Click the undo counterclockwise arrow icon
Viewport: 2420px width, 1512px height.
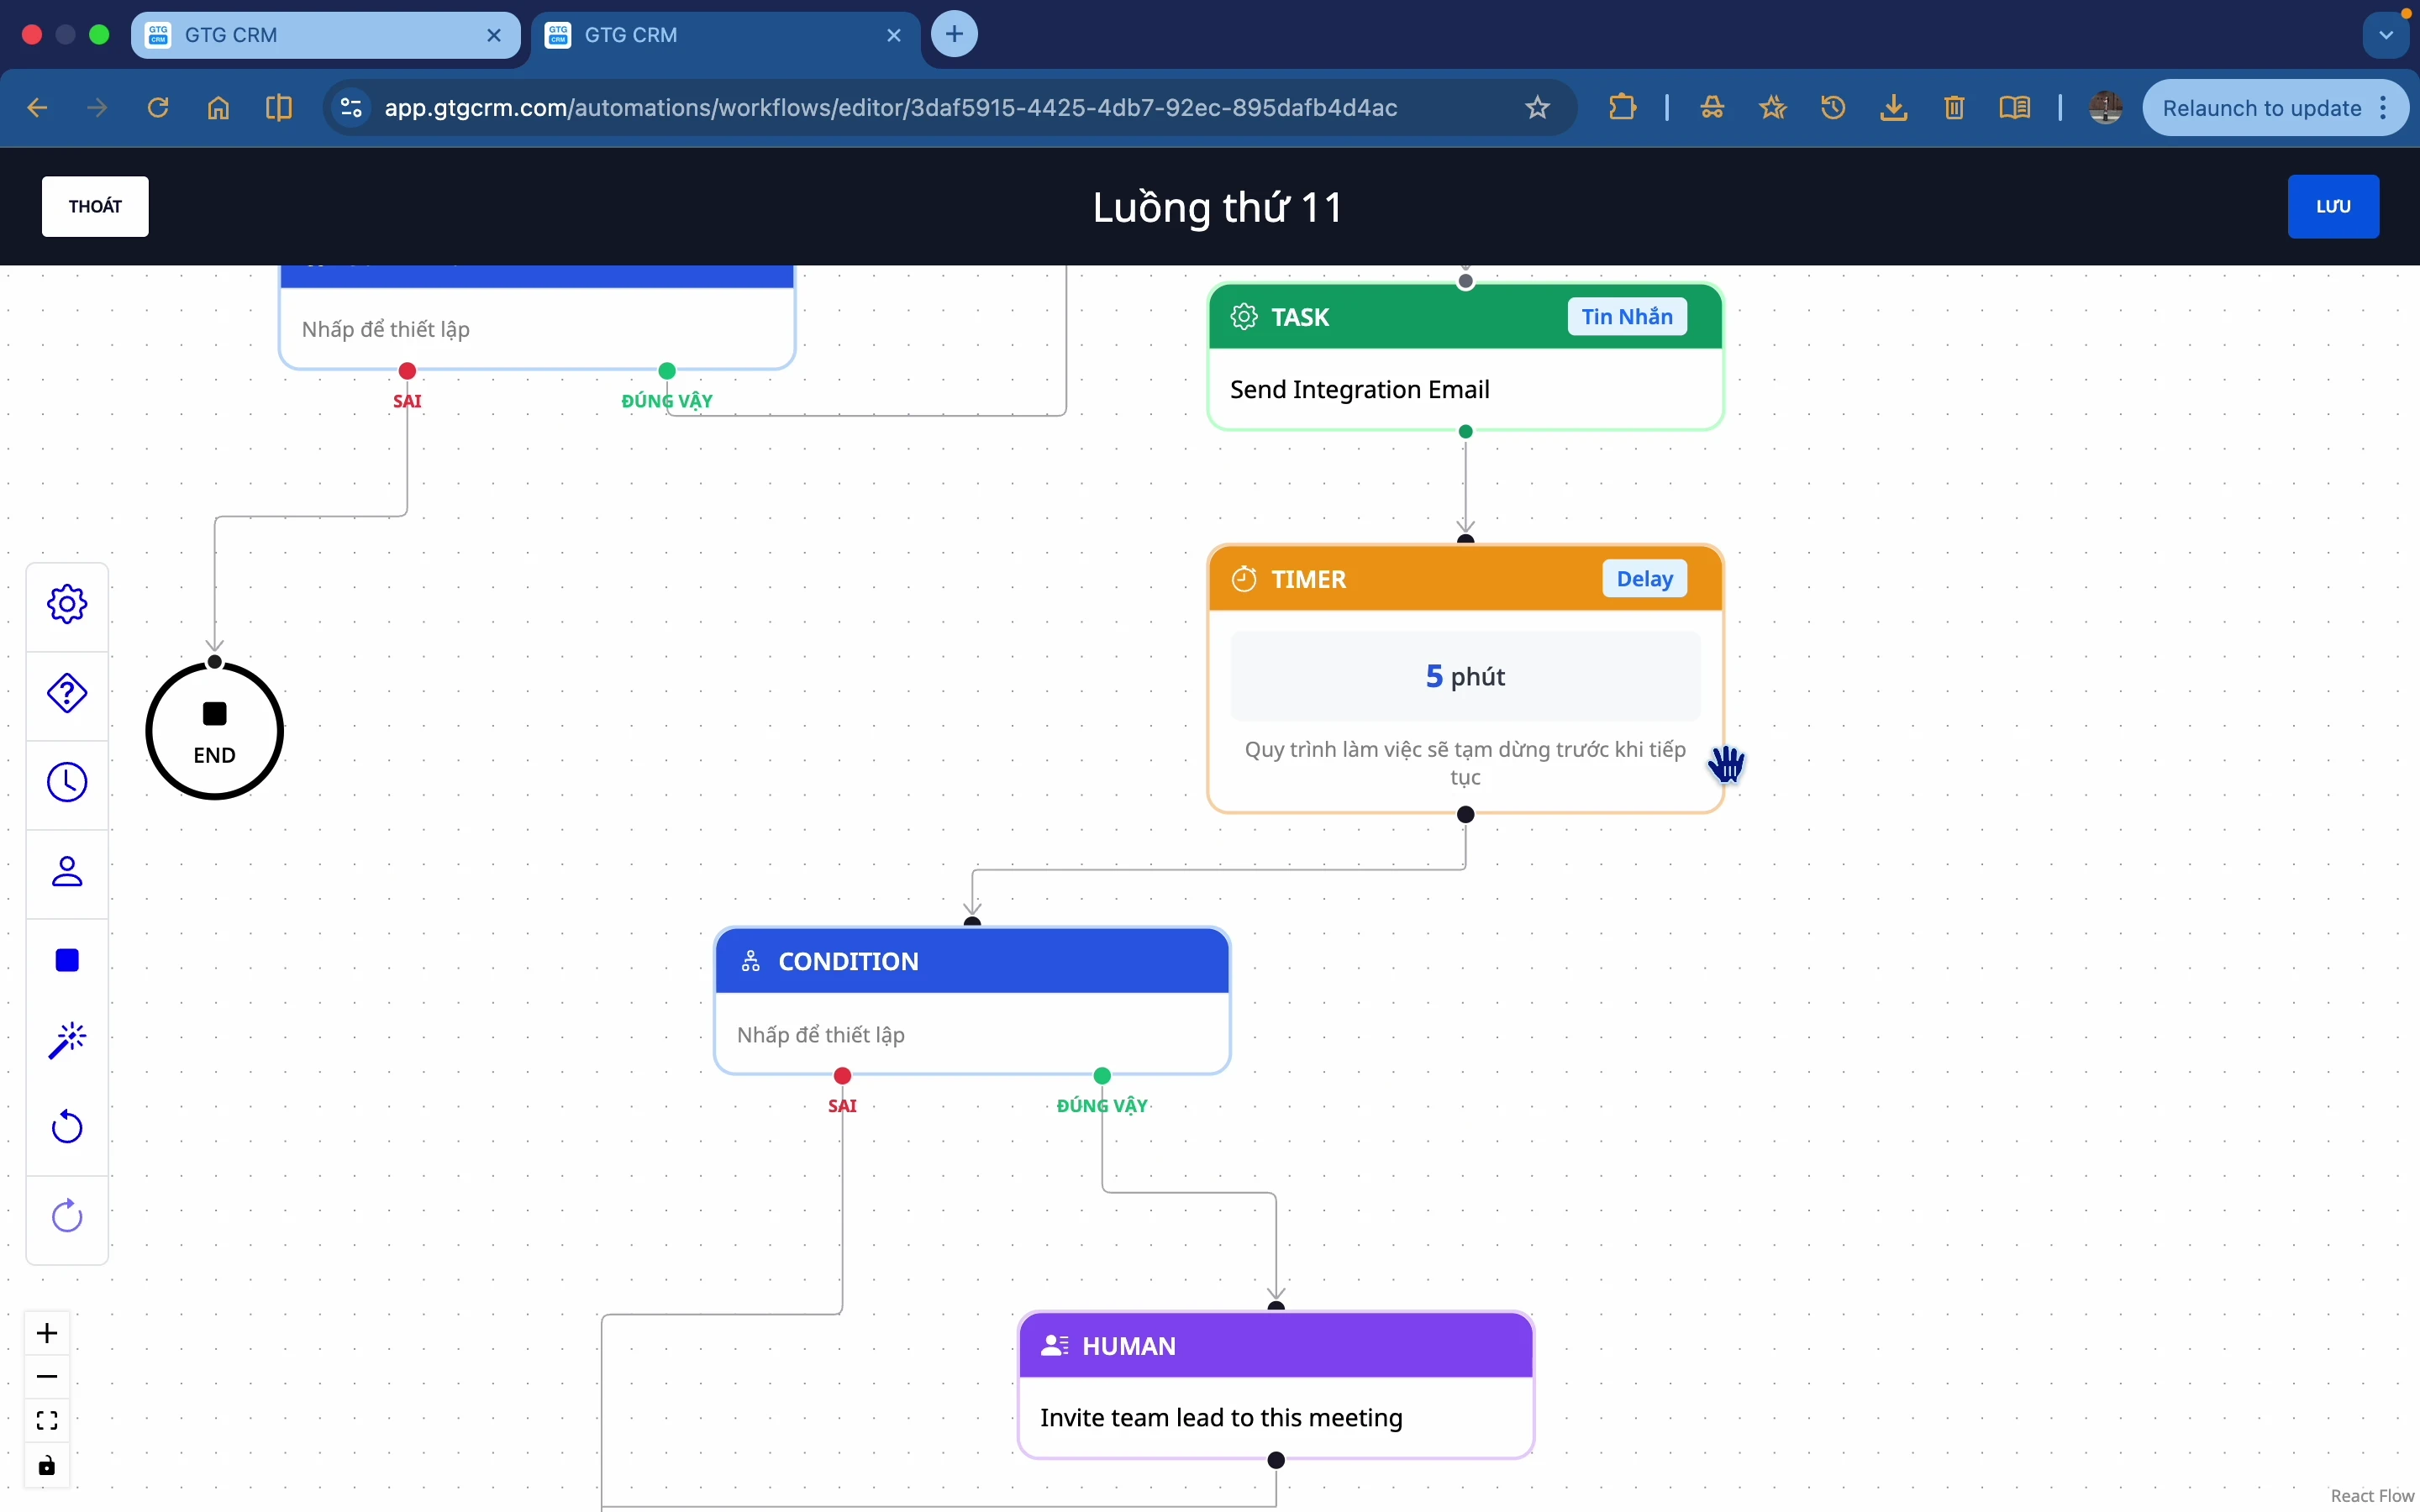[x=67, y=1128]
